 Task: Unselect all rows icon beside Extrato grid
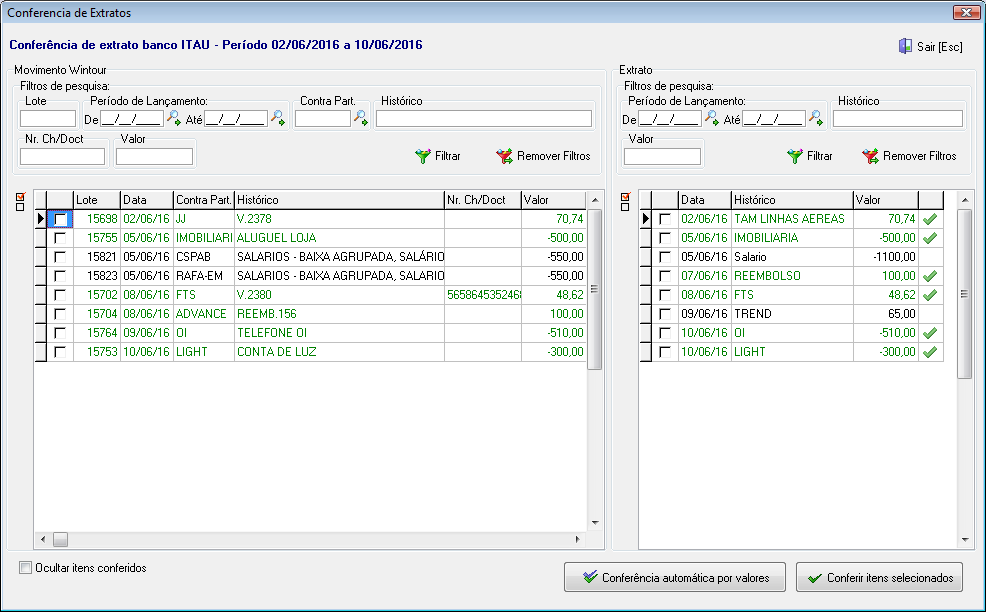pyautogui.click(x=625, y=207)
